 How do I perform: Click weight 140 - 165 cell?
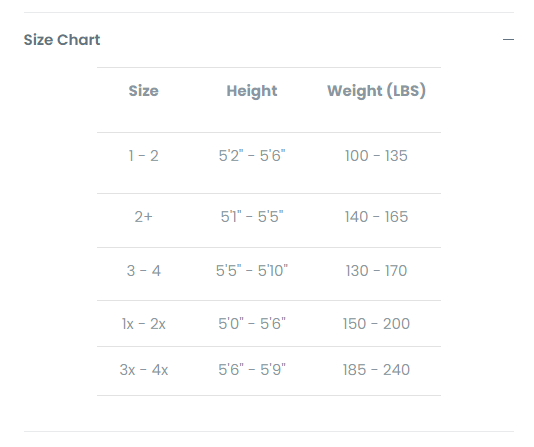(x=376, y=217)
